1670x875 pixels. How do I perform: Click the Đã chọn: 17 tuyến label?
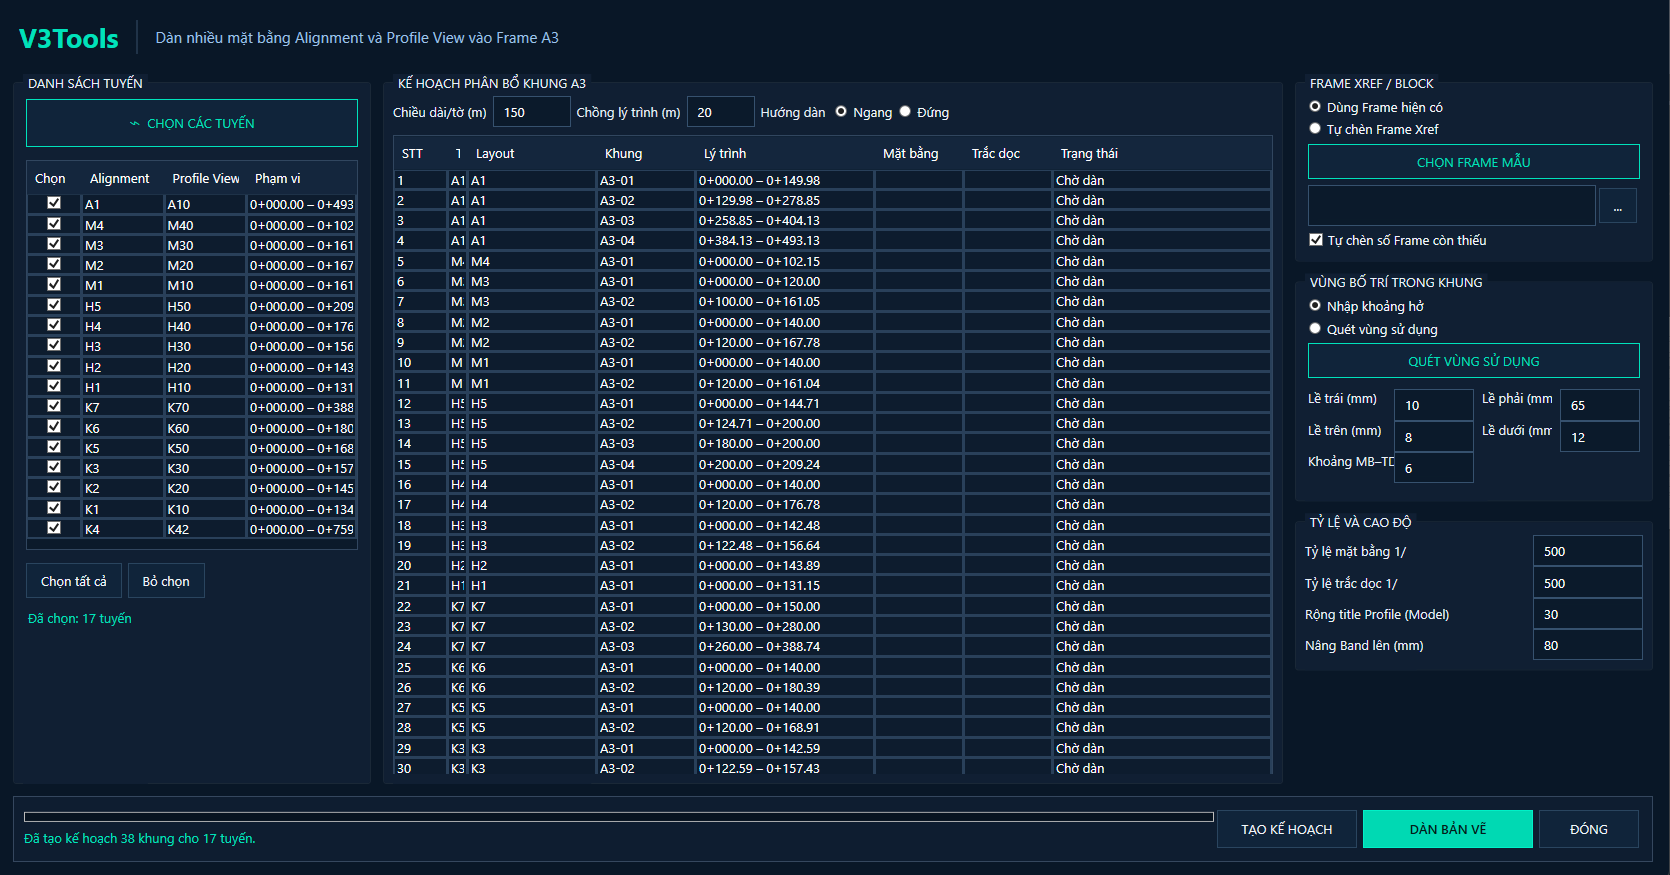80,618
